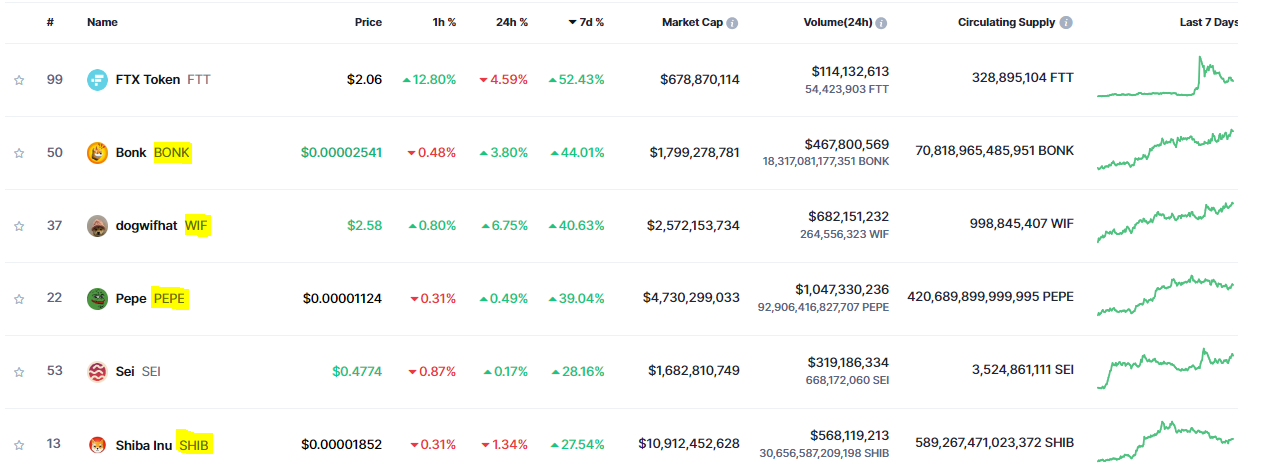This screenshot has height=475, width=1271.
Task: Click the Pepe frog coin logo
Action: pos(97,299)
